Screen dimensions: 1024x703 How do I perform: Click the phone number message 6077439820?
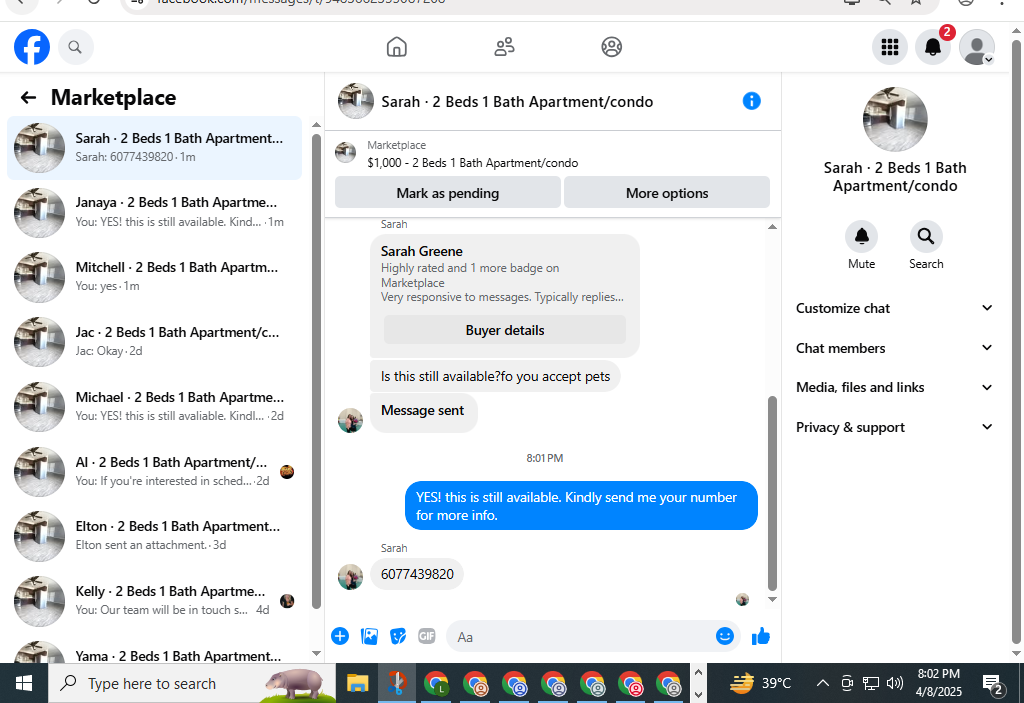click(417, 574)
